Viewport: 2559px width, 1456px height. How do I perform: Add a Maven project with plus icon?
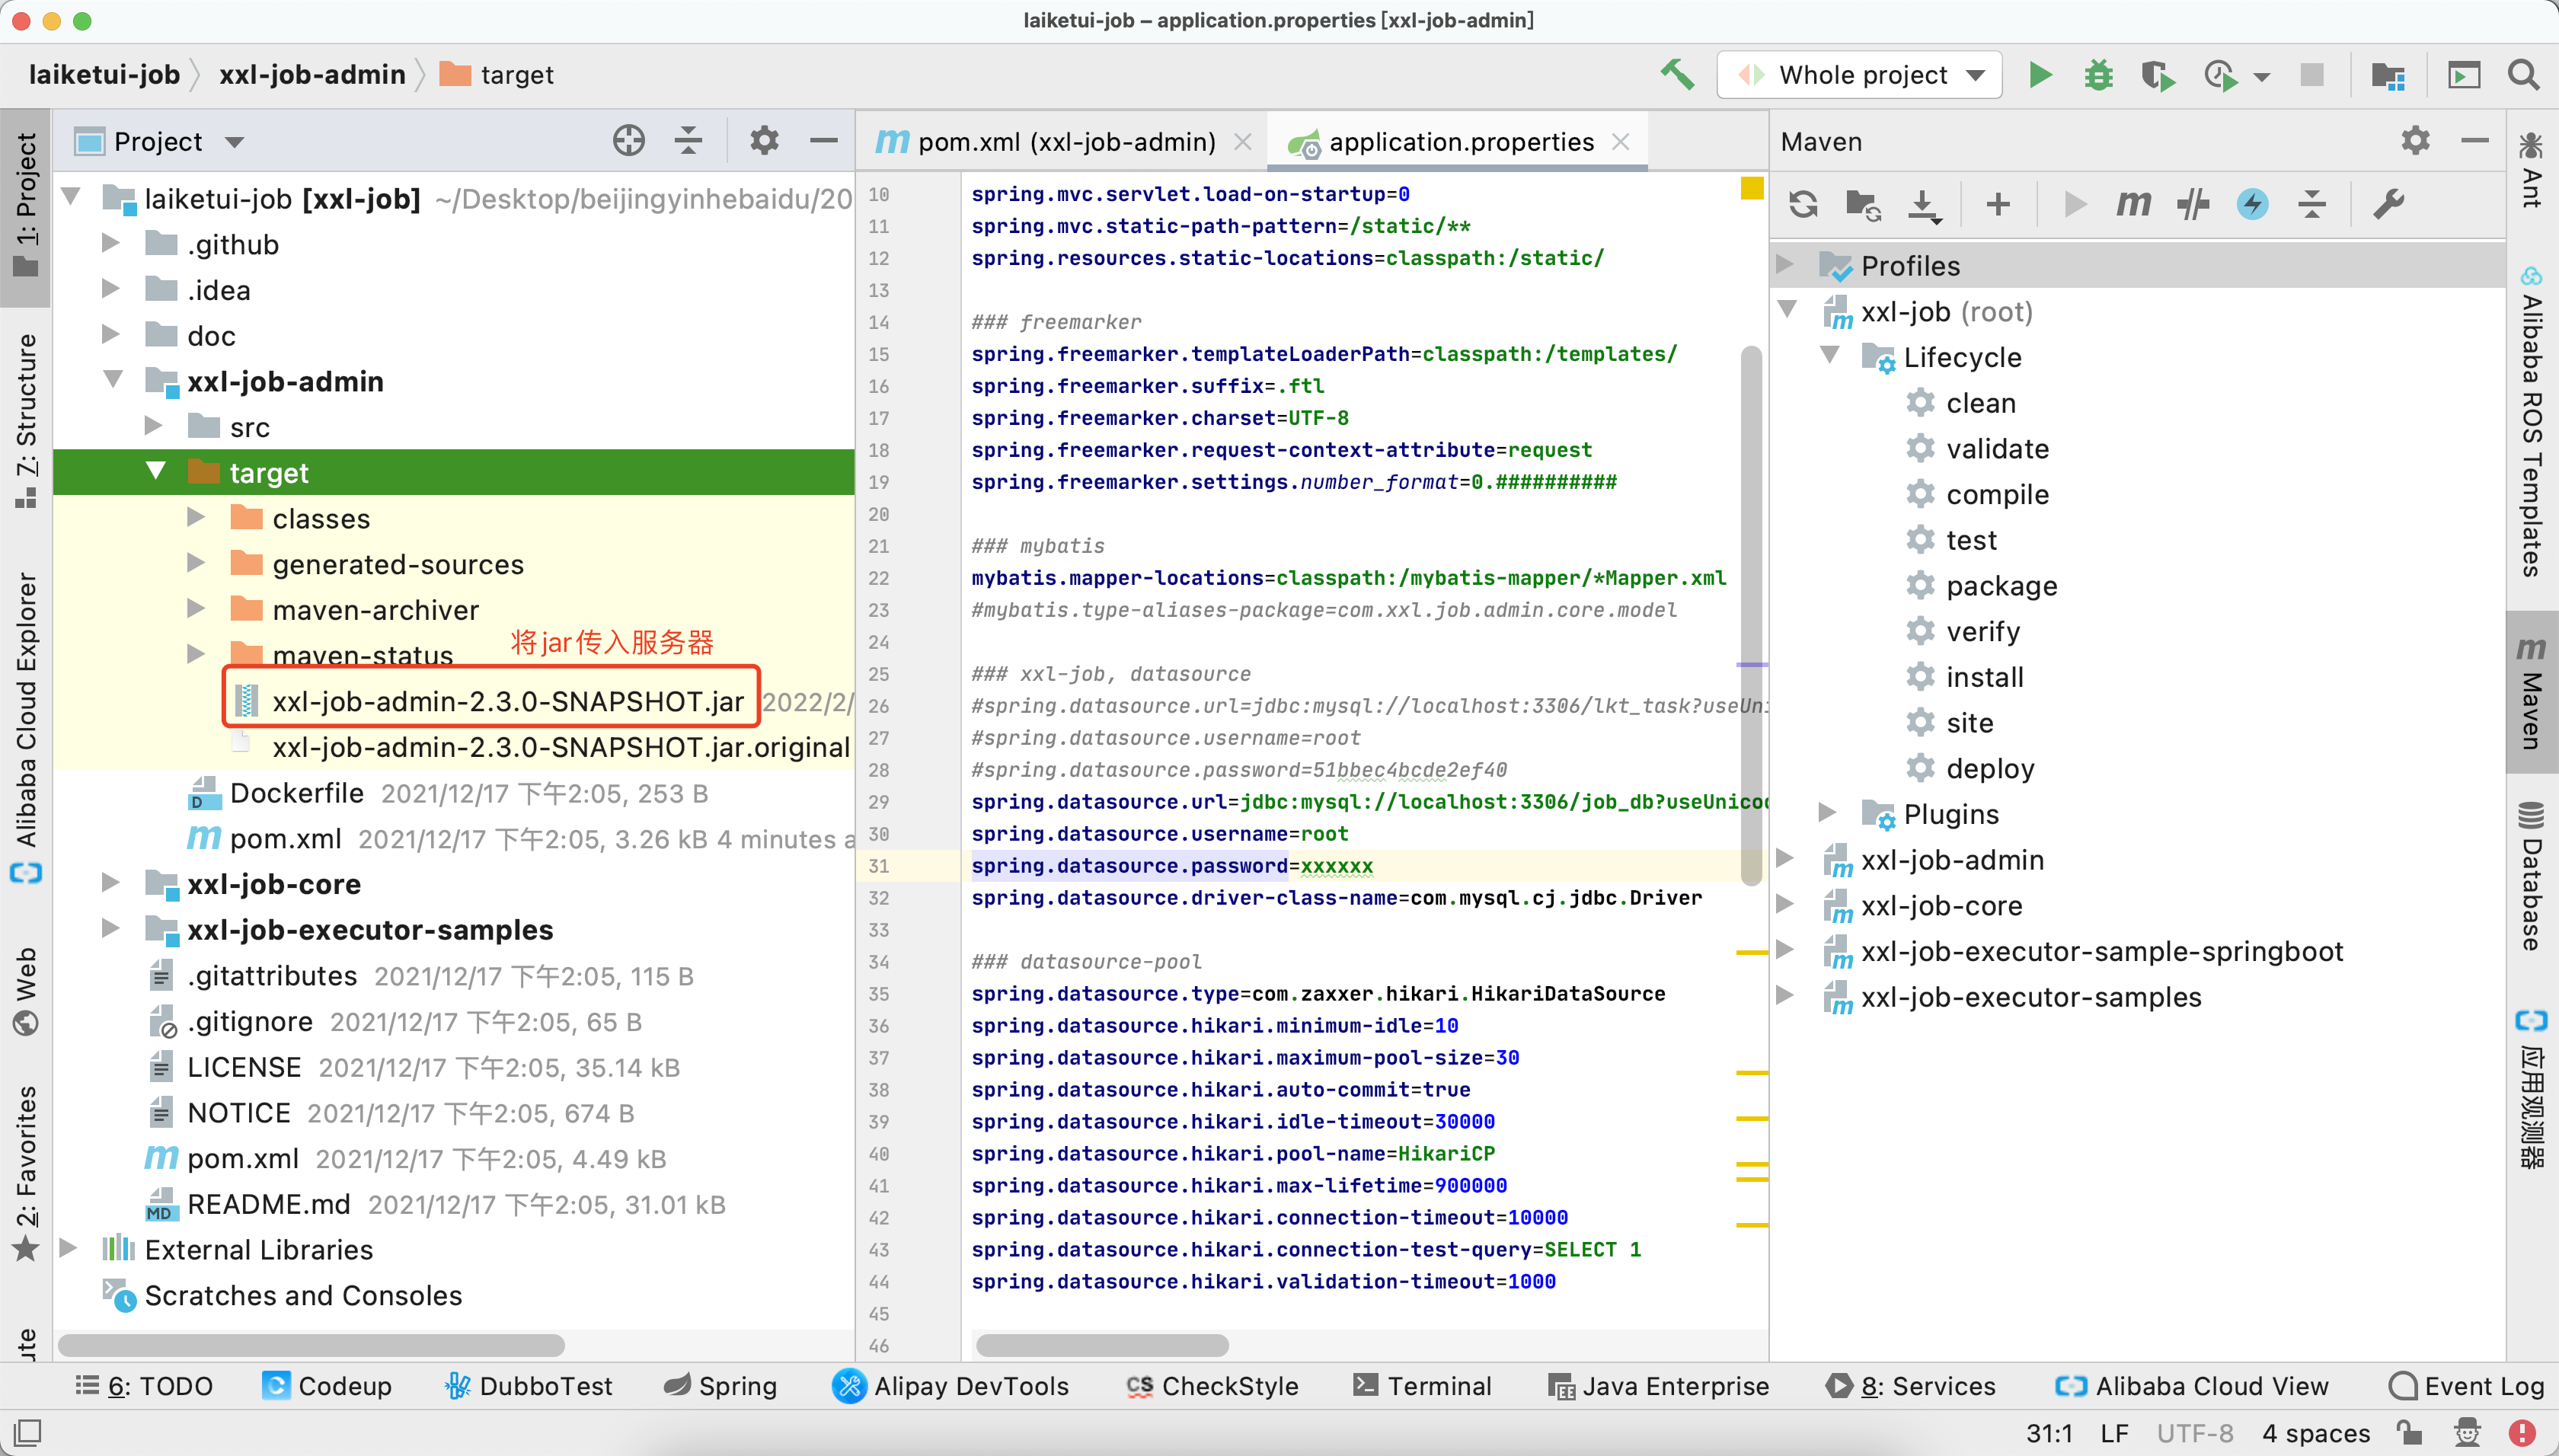[1998, 204]
